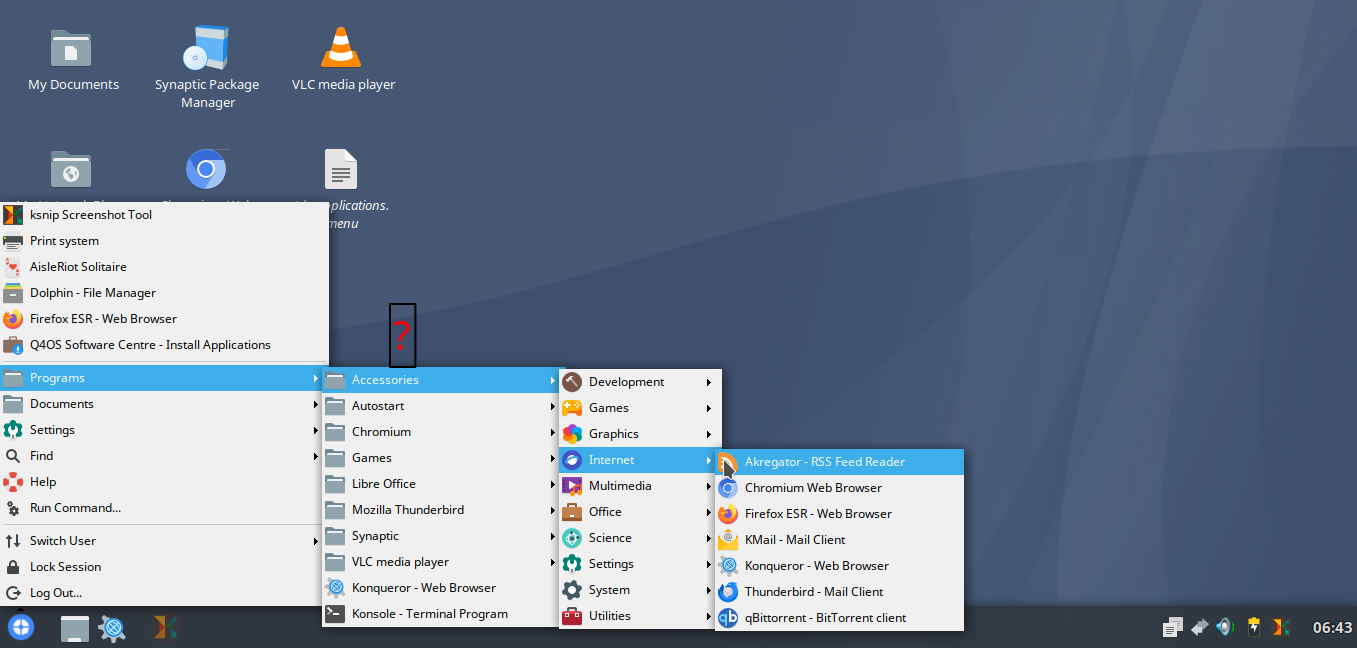
Task: Choose Lock Session in start menu
Action: [x=65, y=567]
